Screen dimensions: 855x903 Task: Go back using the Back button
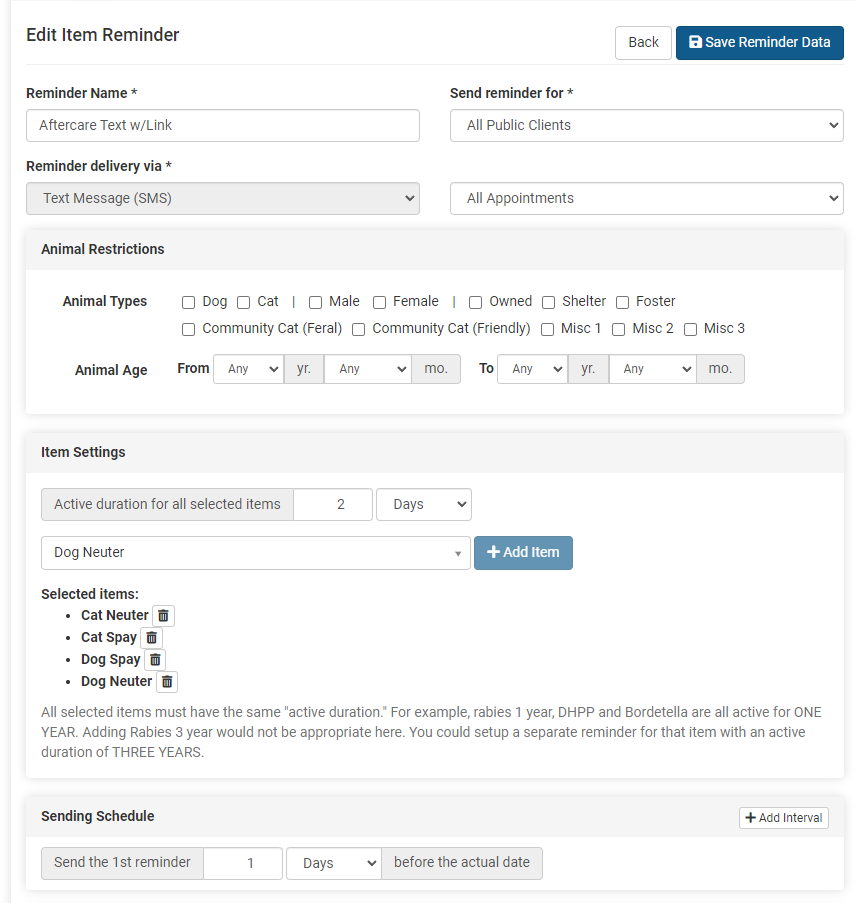tap(643, 43)
